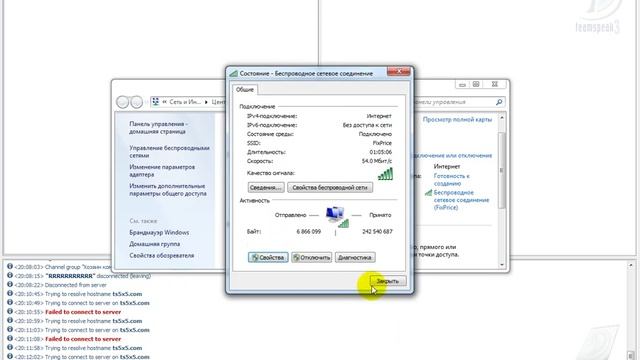Screen dimensions: 640x360
Task: Open Управление беспроводными сетями link
Action: pyautogui.click(x=169, y=151)
